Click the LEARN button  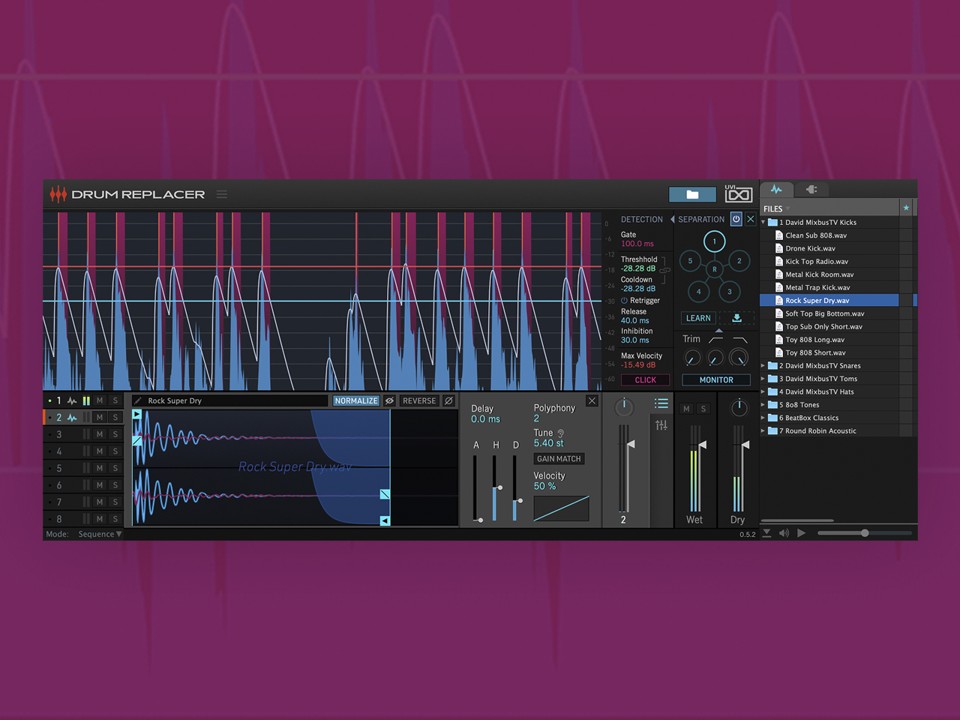[698, 318]
